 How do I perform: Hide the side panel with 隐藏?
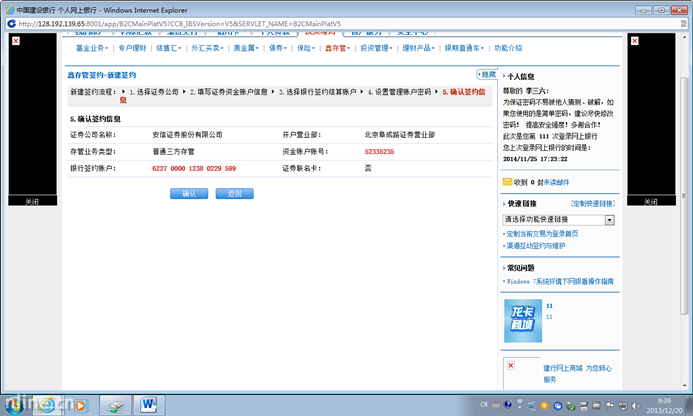pyautogui.click(x=487, y=74)
